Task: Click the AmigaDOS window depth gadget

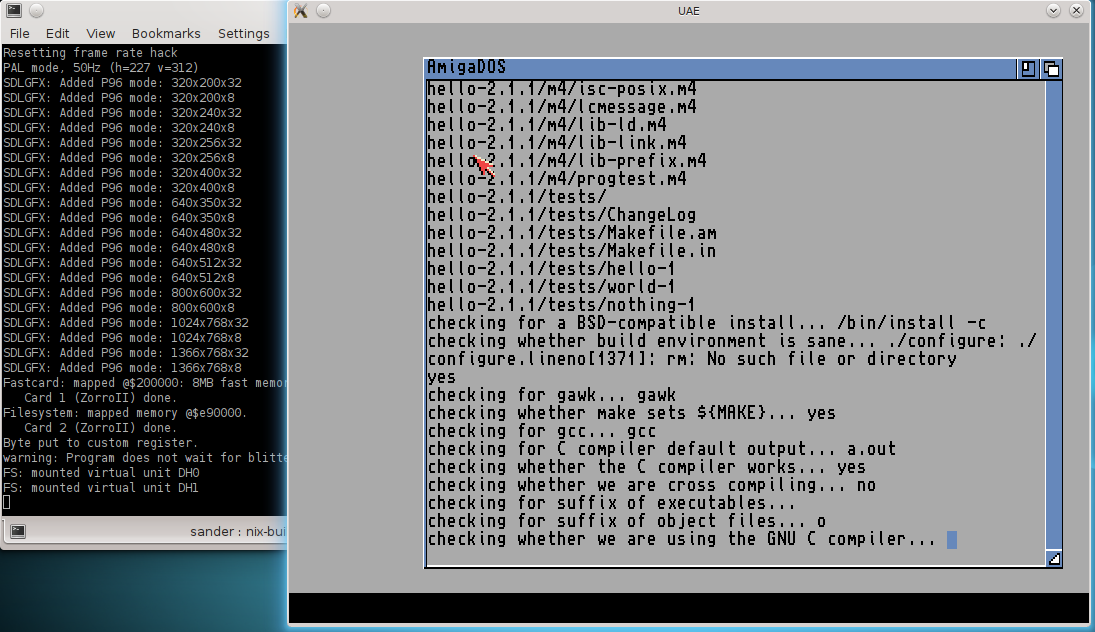Action: (x=1051, y=68)
